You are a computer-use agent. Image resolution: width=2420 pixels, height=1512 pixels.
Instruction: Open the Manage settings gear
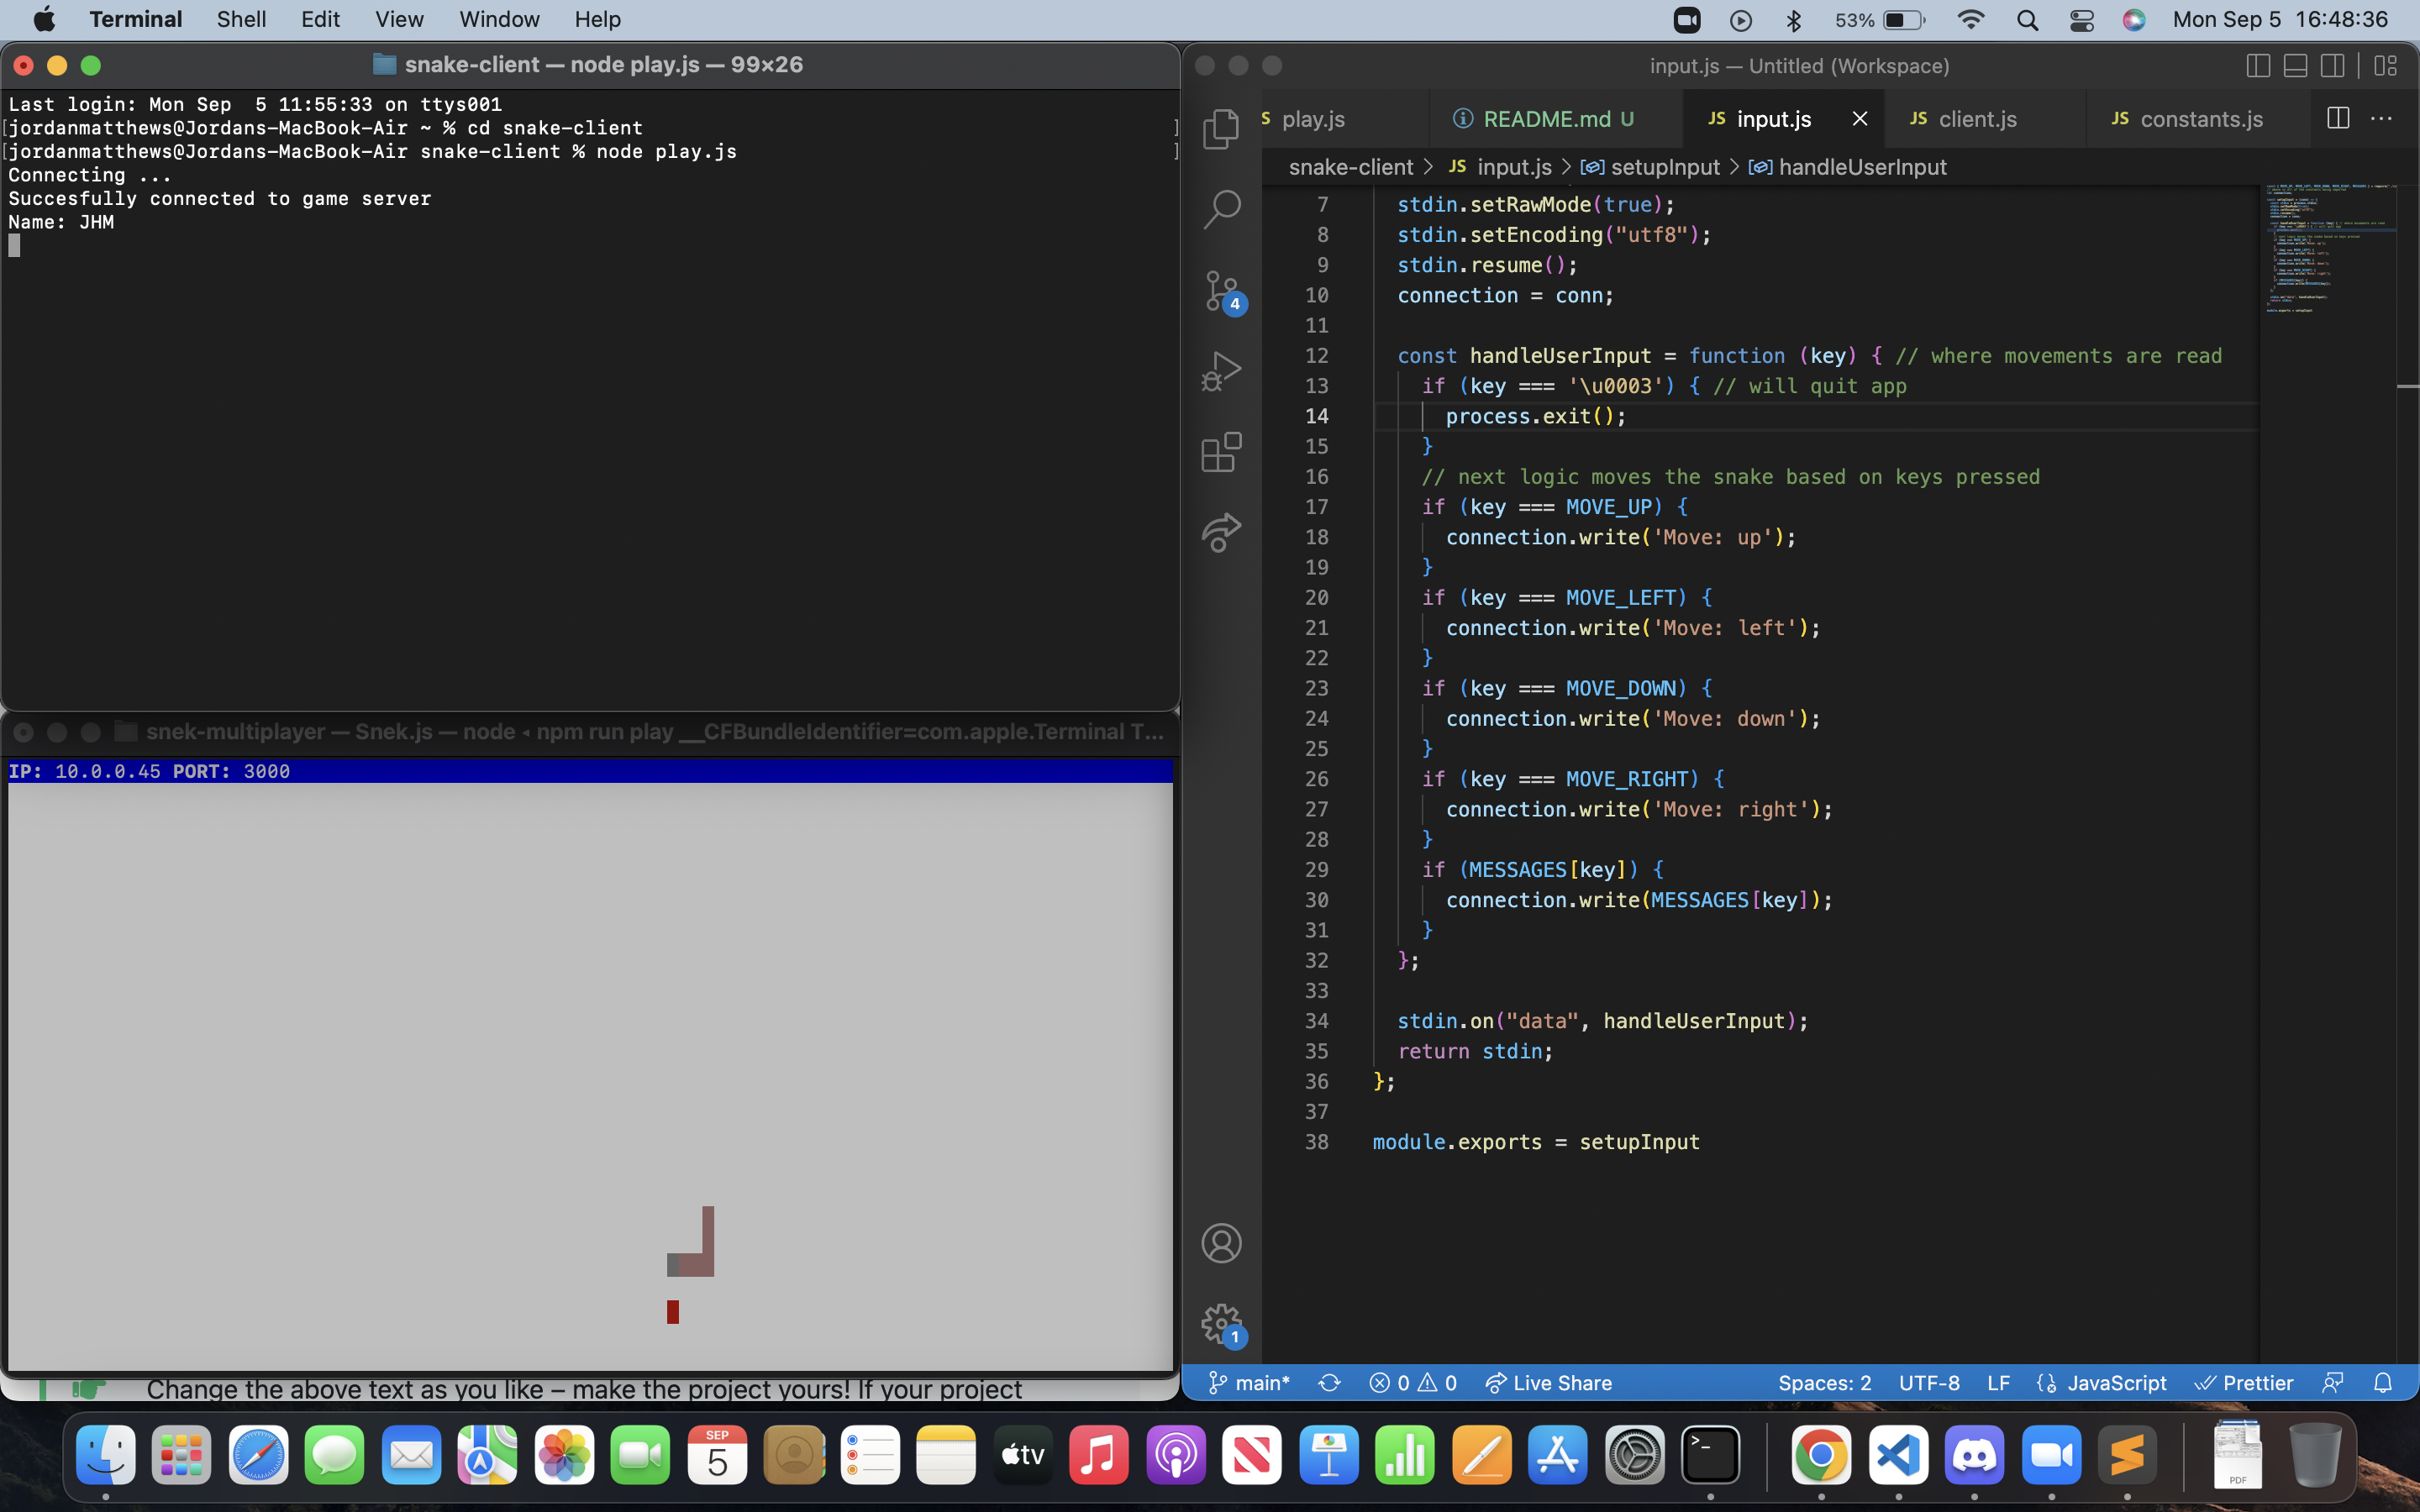[x=1221, y=1322]
